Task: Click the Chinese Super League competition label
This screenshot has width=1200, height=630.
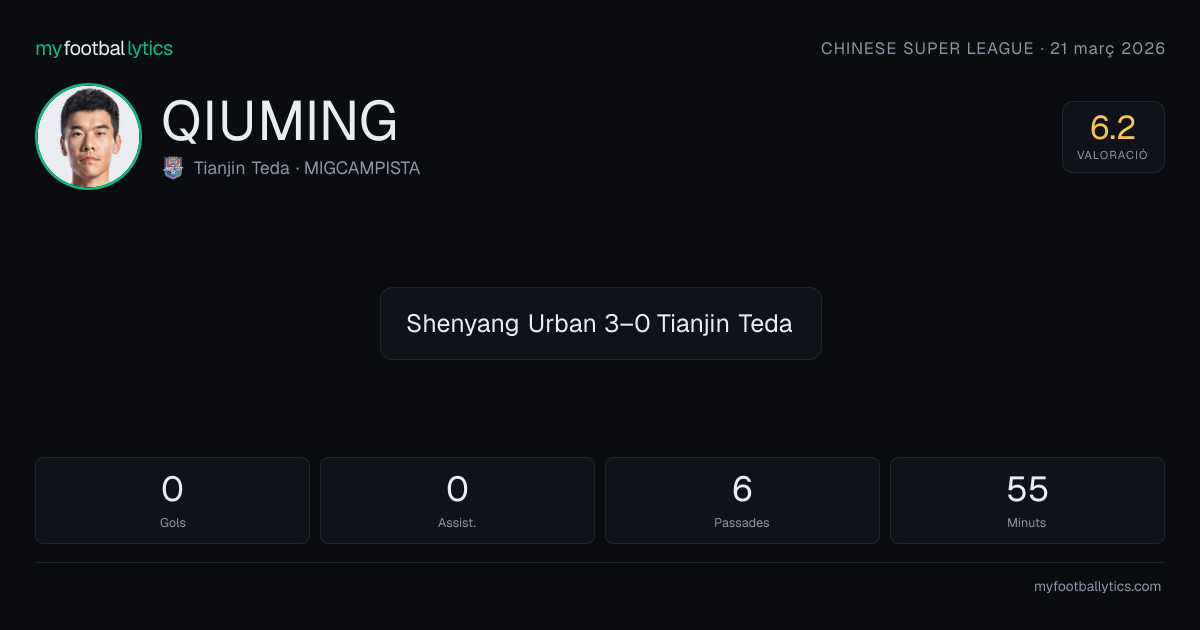Action: 927,48
